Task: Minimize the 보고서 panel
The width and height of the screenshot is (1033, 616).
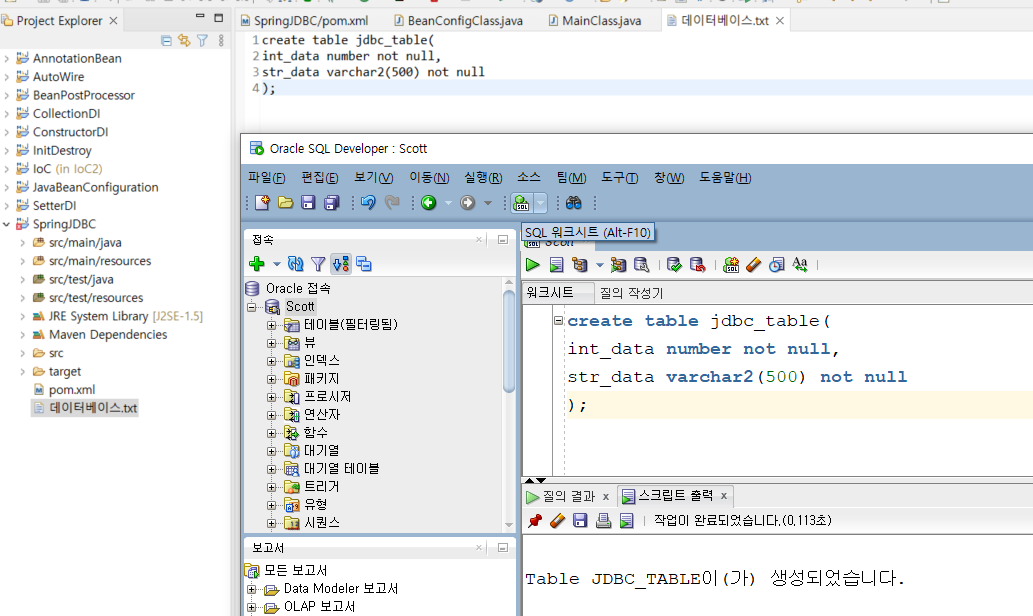Action: 503,547
